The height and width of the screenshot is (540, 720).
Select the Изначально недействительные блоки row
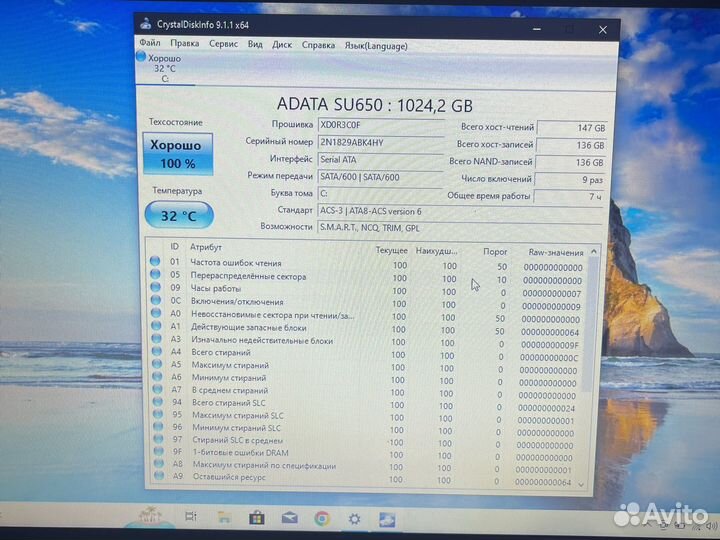(366, 342)
